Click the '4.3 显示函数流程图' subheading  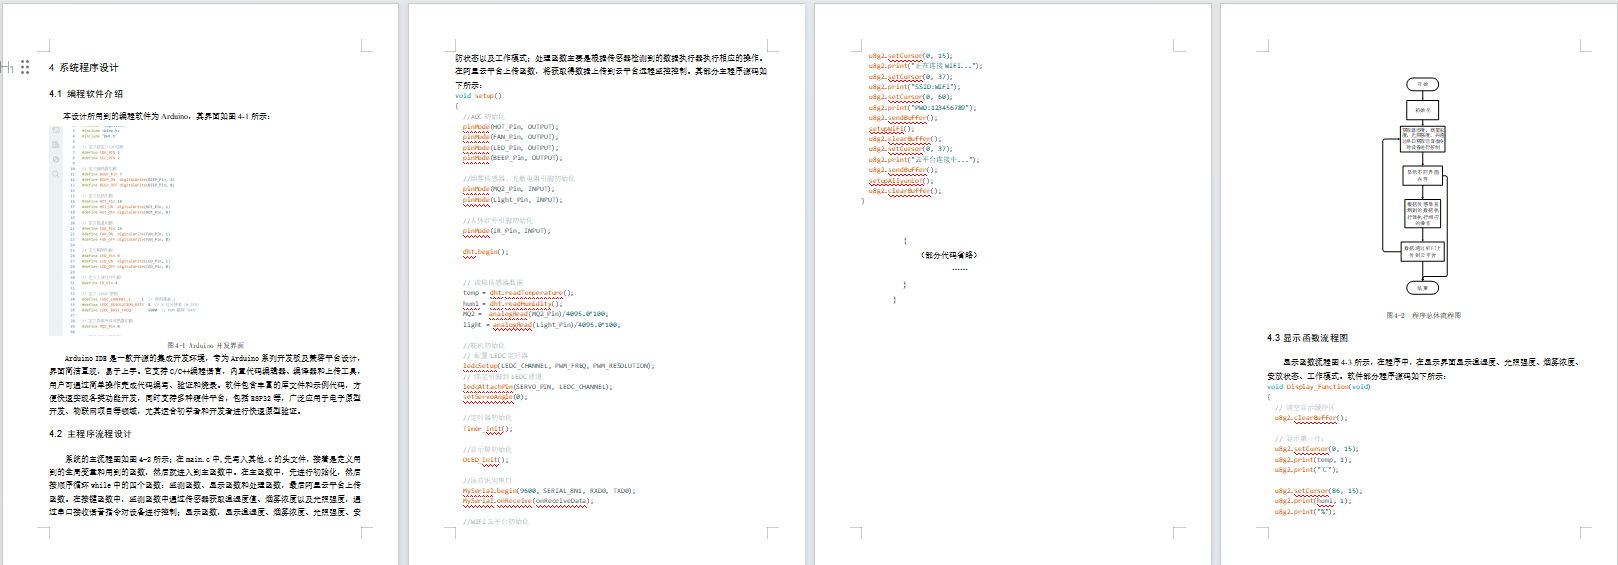[1307, 338]
